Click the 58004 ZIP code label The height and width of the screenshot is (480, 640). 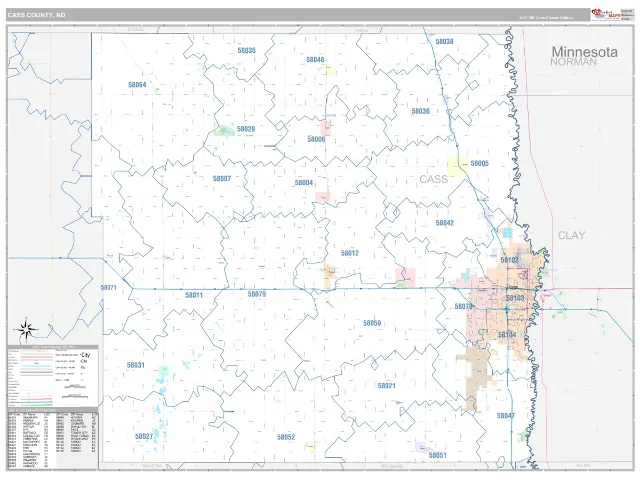click(x=304, y=183)
